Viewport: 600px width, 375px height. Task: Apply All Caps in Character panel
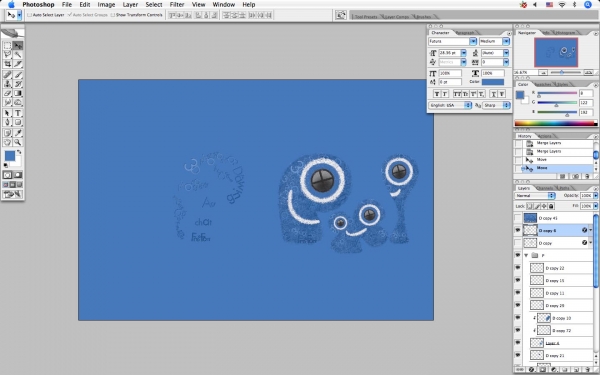coord(457,94)
